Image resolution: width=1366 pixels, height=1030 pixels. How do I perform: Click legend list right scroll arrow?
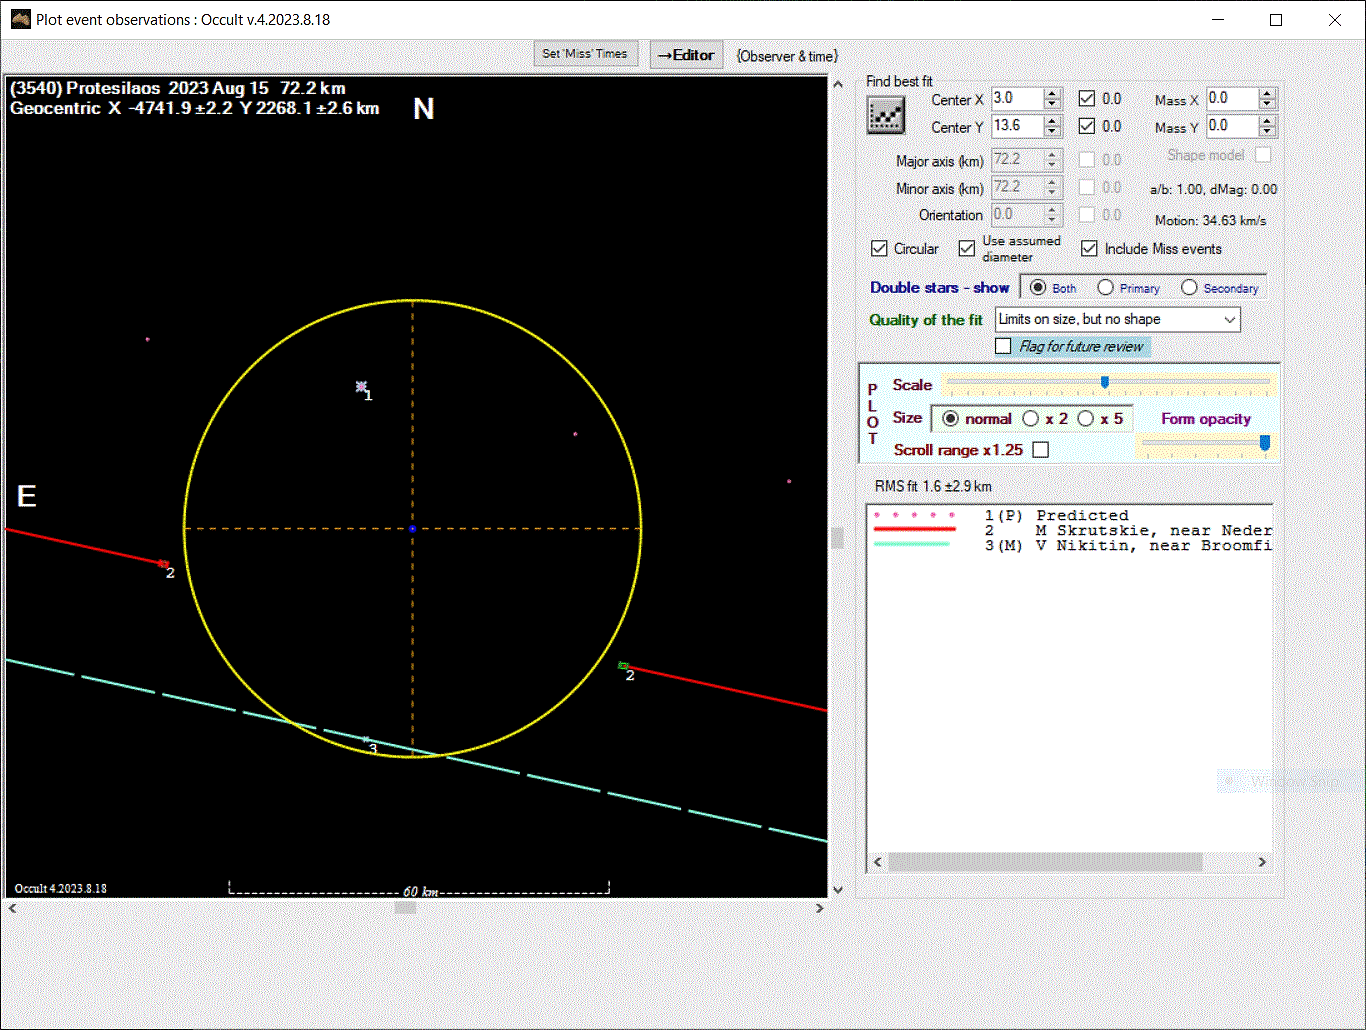click(x=1262, y=862)
